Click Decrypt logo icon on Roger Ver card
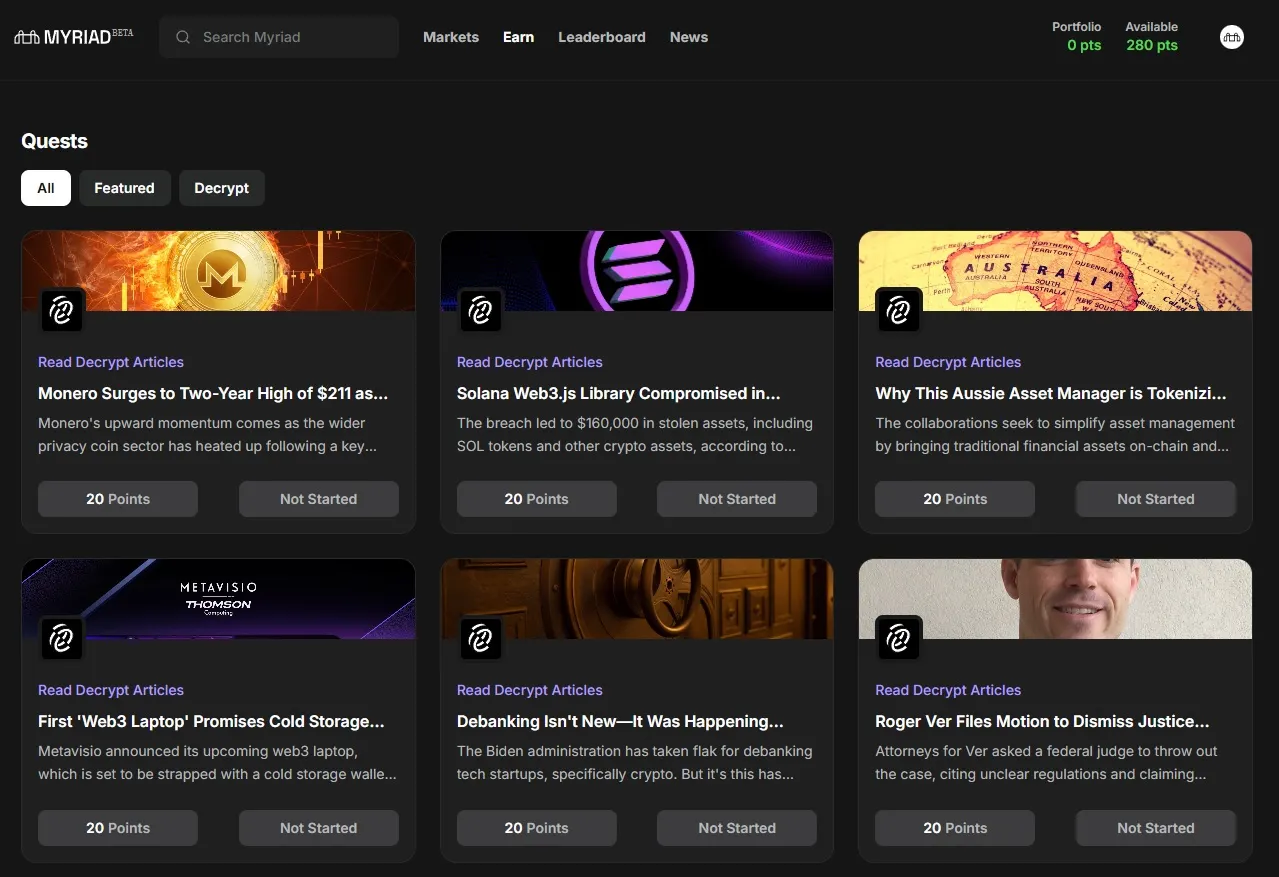Viewport: 1279px width, 877px height. point(898,639)
